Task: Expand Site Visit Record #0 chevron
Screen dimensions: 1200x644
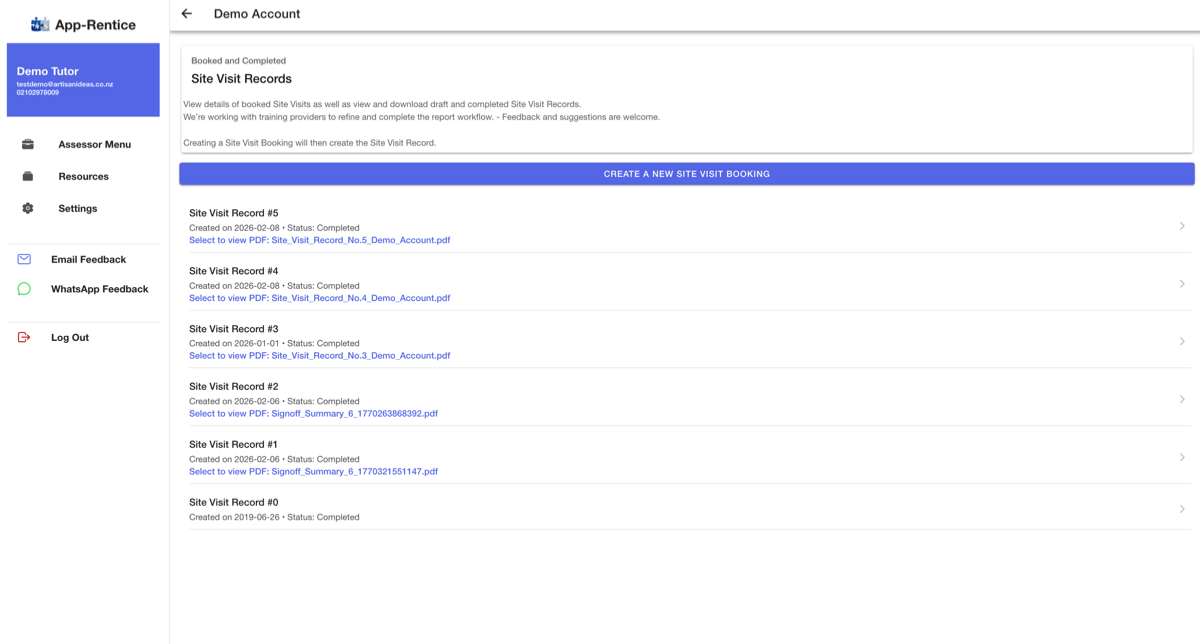Action: (1182, 509)
